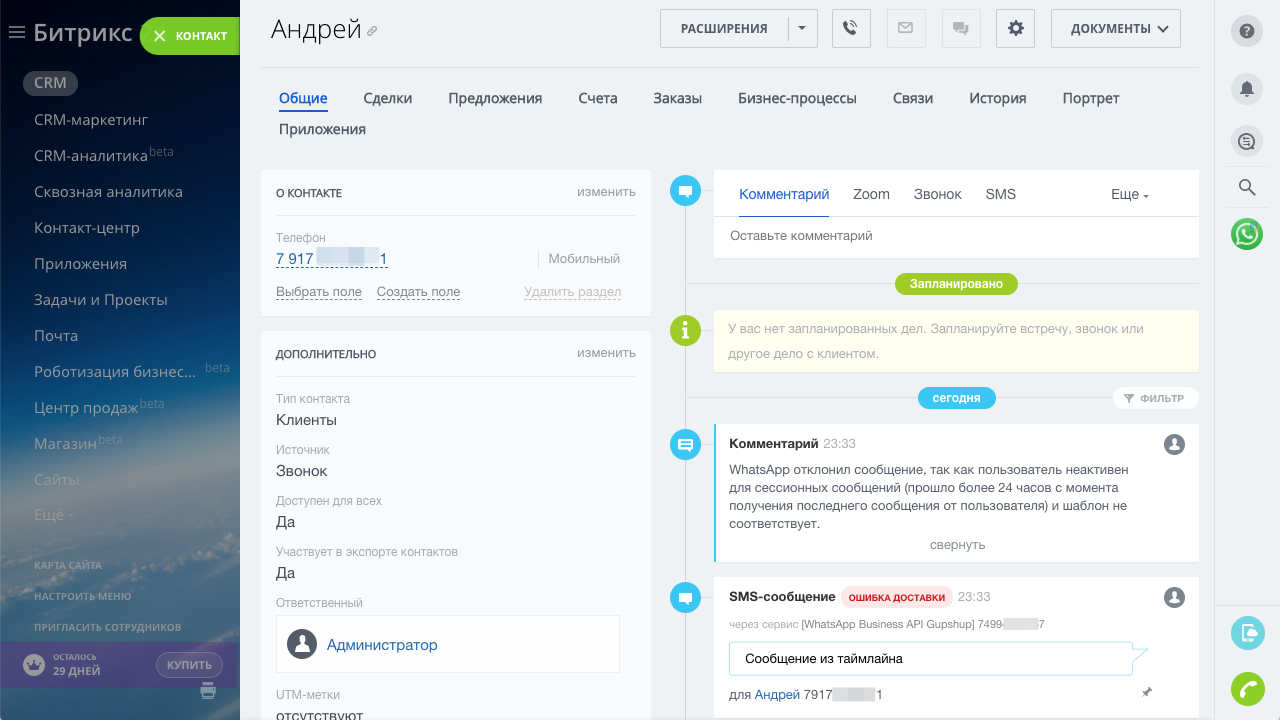Collapse comment using свернуть link
This screenshot has width=1280, height=720.
pos(957,545)
